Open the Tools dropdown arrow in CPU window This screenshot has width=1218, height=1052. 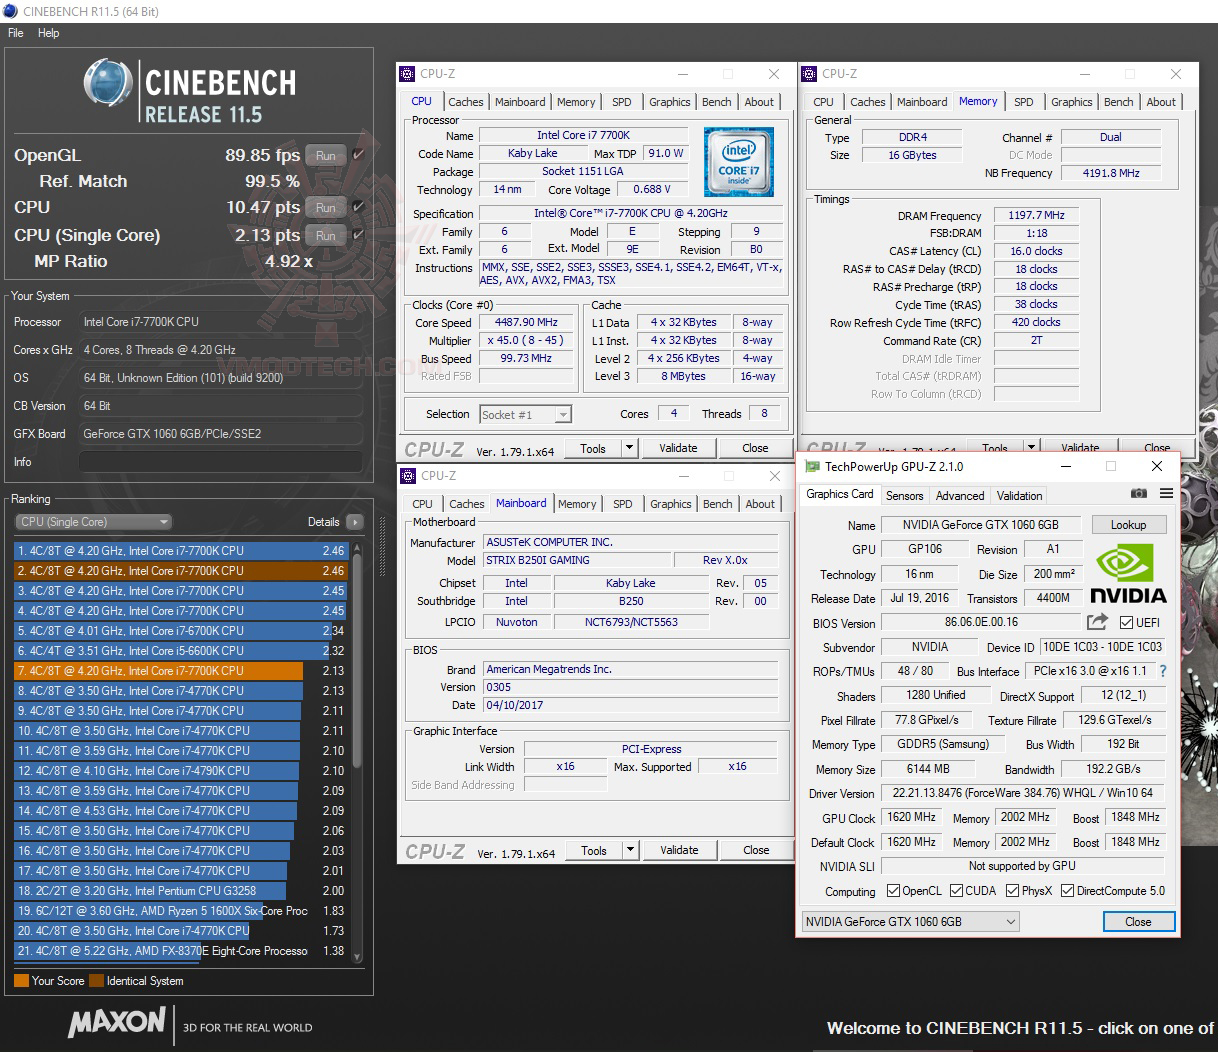629,448
